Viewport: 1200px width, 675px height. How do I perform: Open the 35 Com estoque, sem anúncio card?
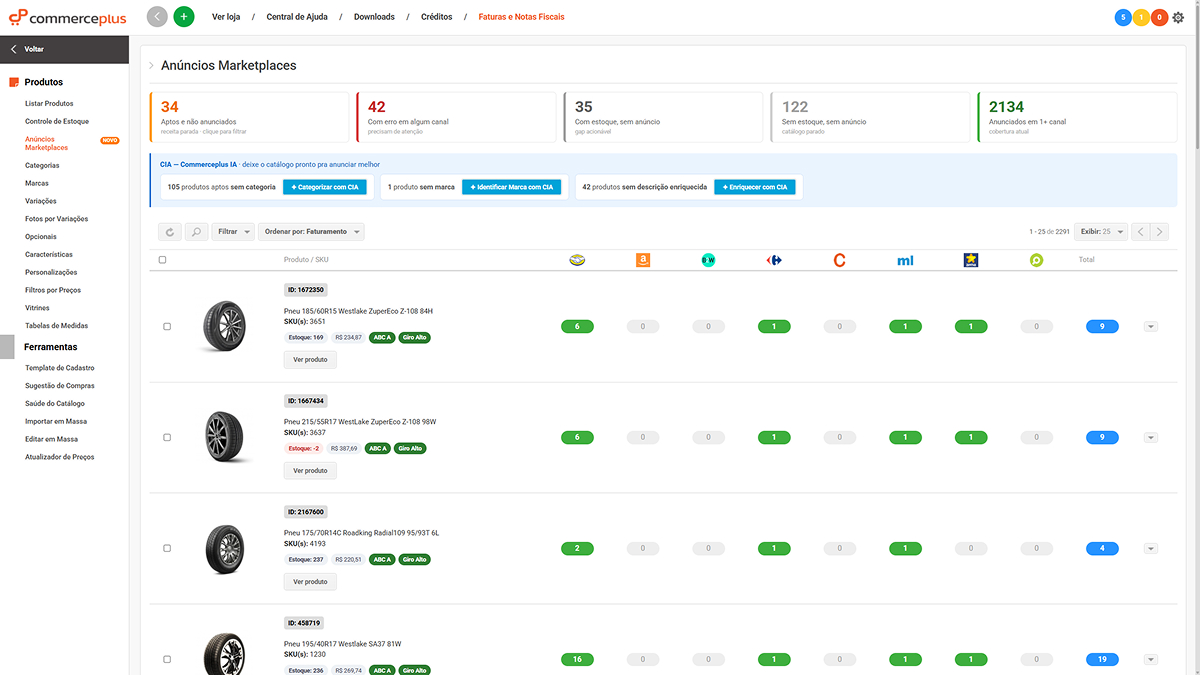tap(663, 117)
